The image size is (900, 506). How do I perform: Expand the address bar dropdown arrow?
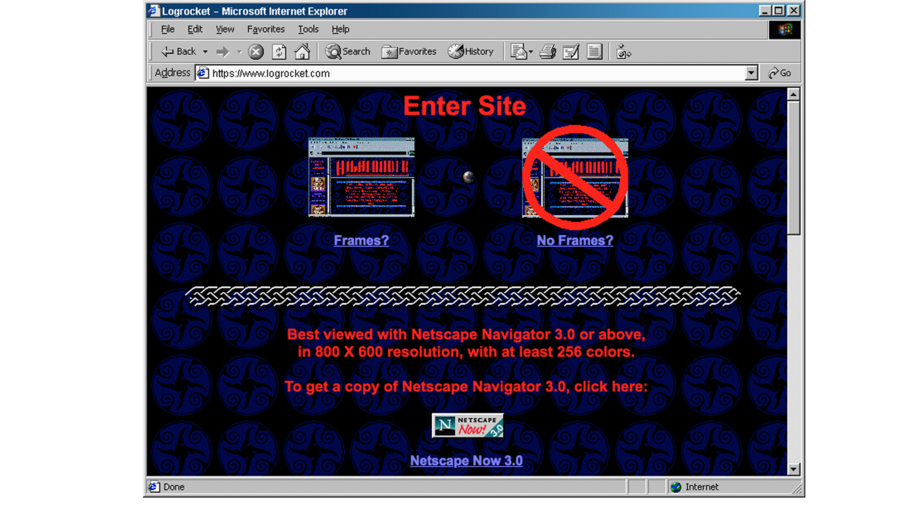coord(751,73)
